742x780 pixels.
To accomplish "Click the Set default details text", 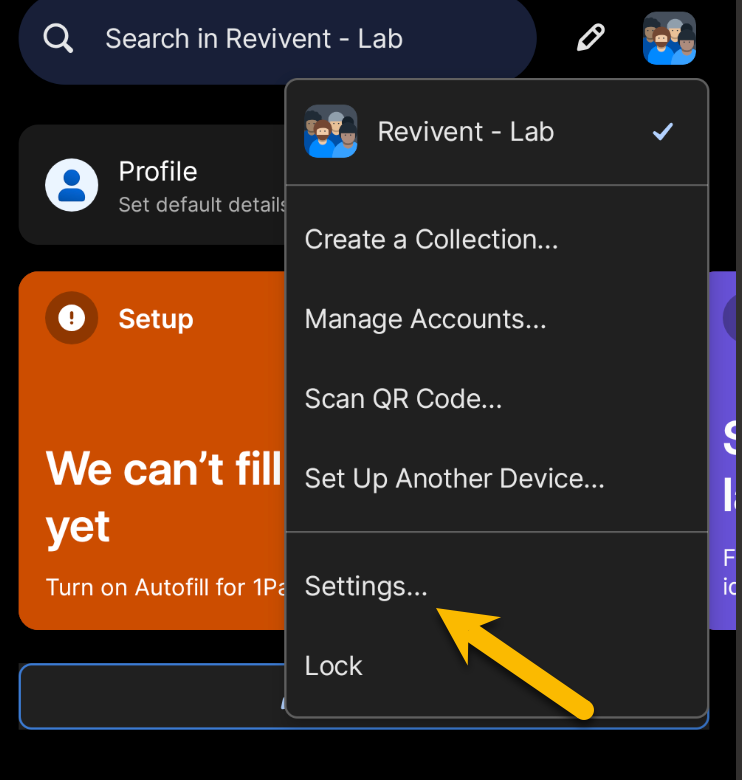I will click(202, 205).
